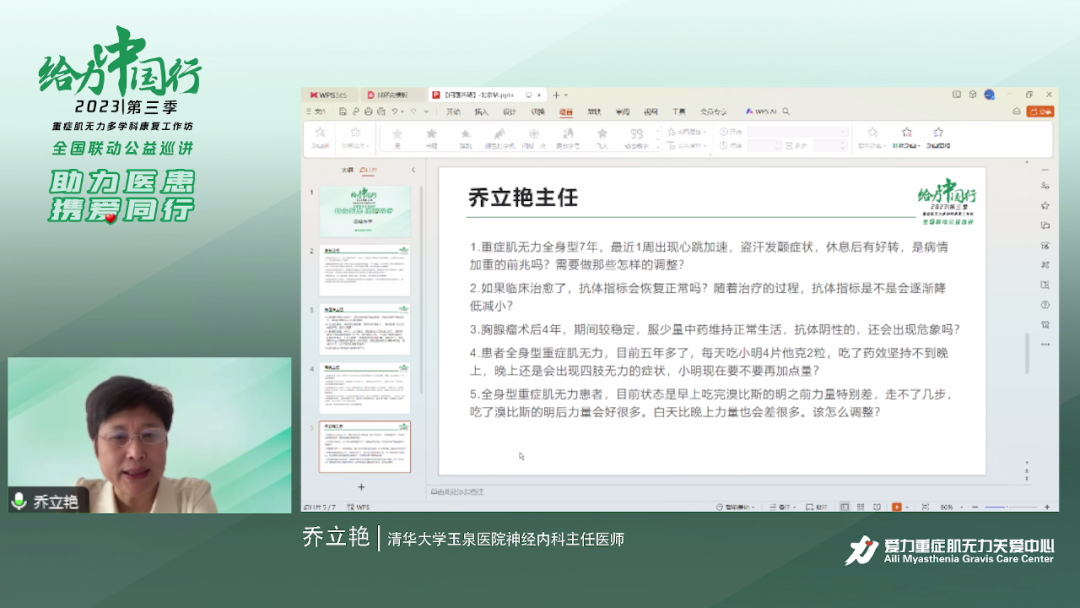Open the WPS AI assistant from the ribbon

(762, 110)
